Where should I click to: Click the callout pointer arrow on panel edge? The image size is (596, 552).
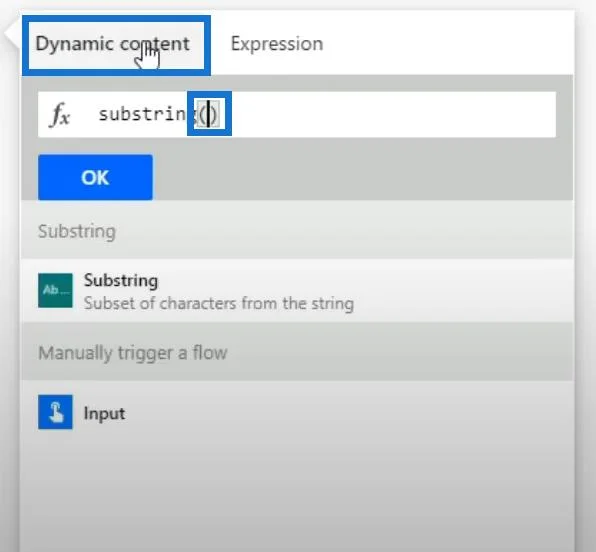[11, 33]
